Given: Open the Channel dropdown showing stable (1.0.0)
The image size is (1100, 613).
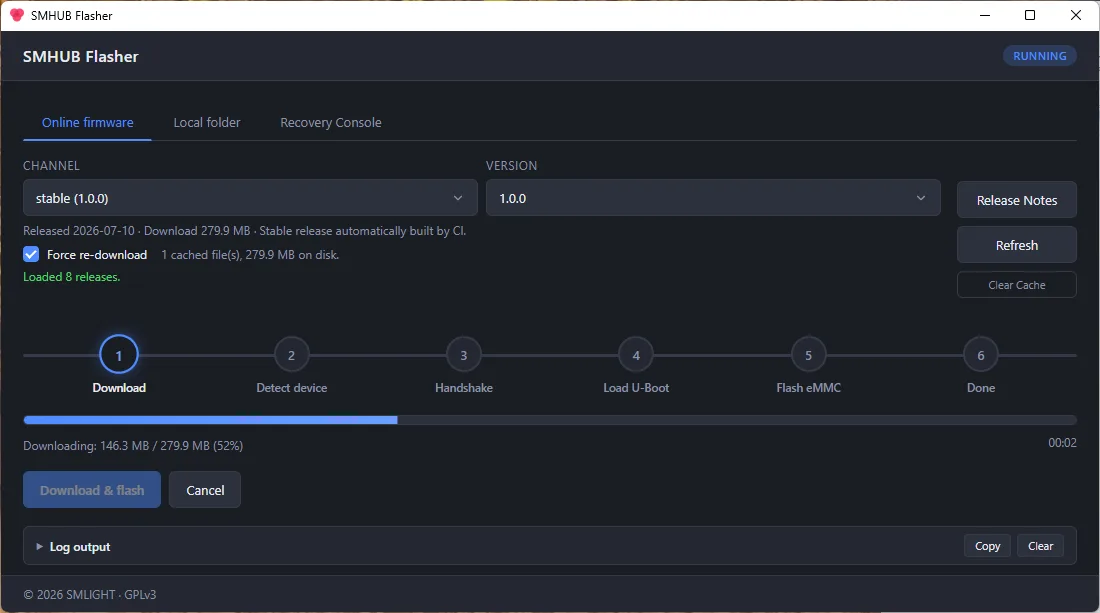Looking at the screenshot, I should click(x=250, y=198).
